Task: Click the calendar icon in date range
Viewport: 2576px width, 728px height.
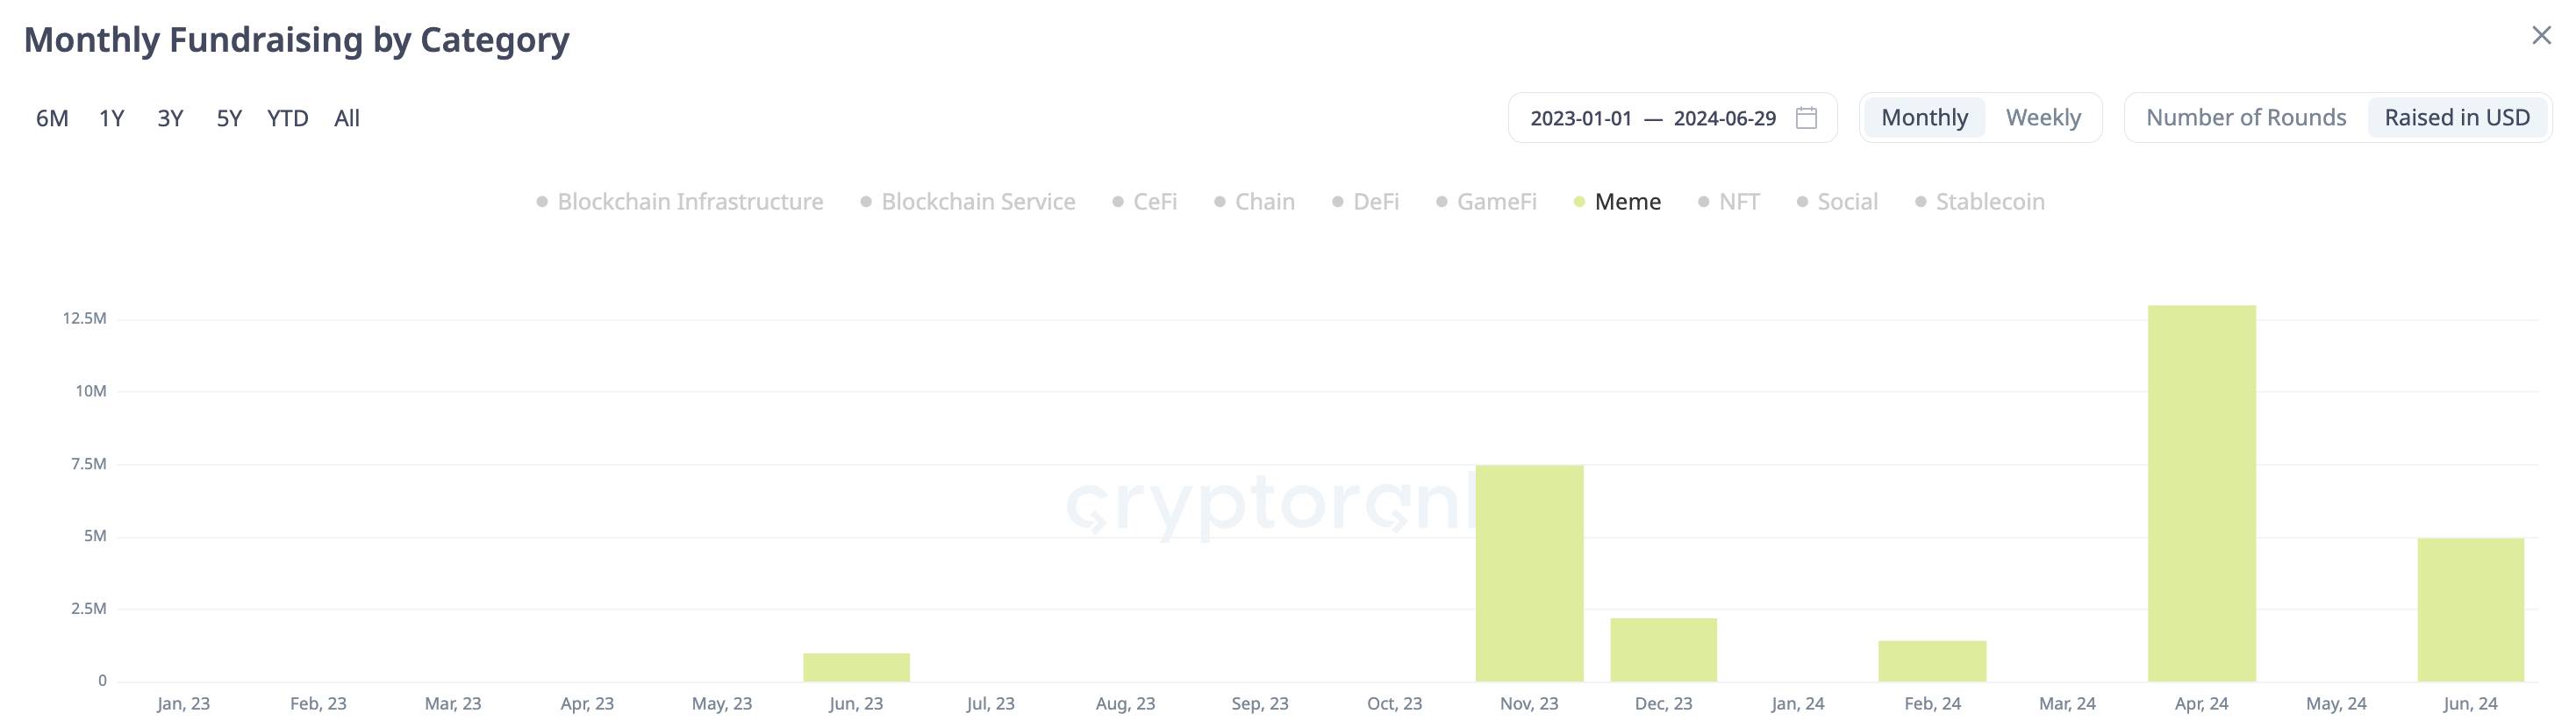Action: click(x=1806, y=118)
